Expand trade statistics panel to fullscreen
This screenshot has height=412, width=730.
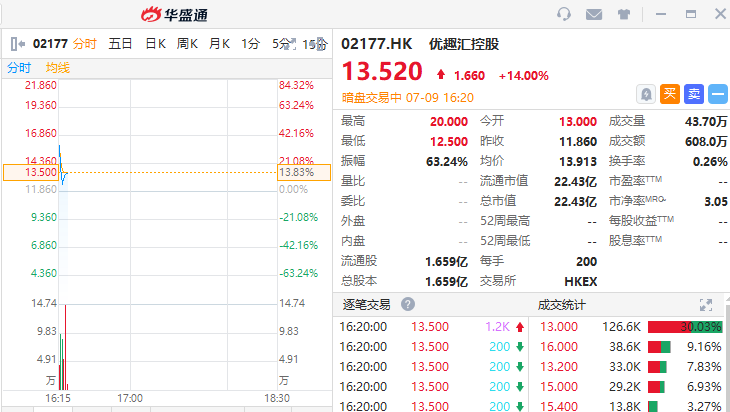pyautogui.click(x=706, y=305)
